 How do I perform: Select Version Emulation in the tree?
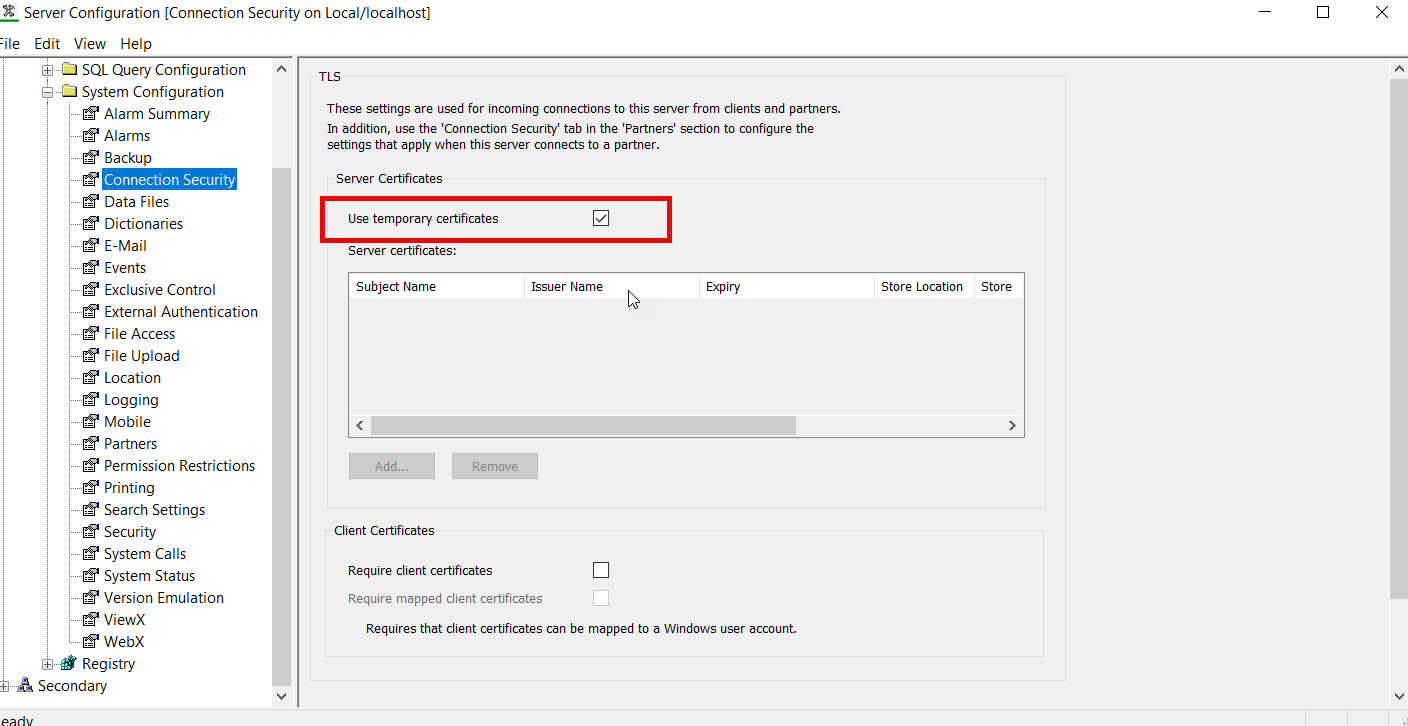[164, 598]
